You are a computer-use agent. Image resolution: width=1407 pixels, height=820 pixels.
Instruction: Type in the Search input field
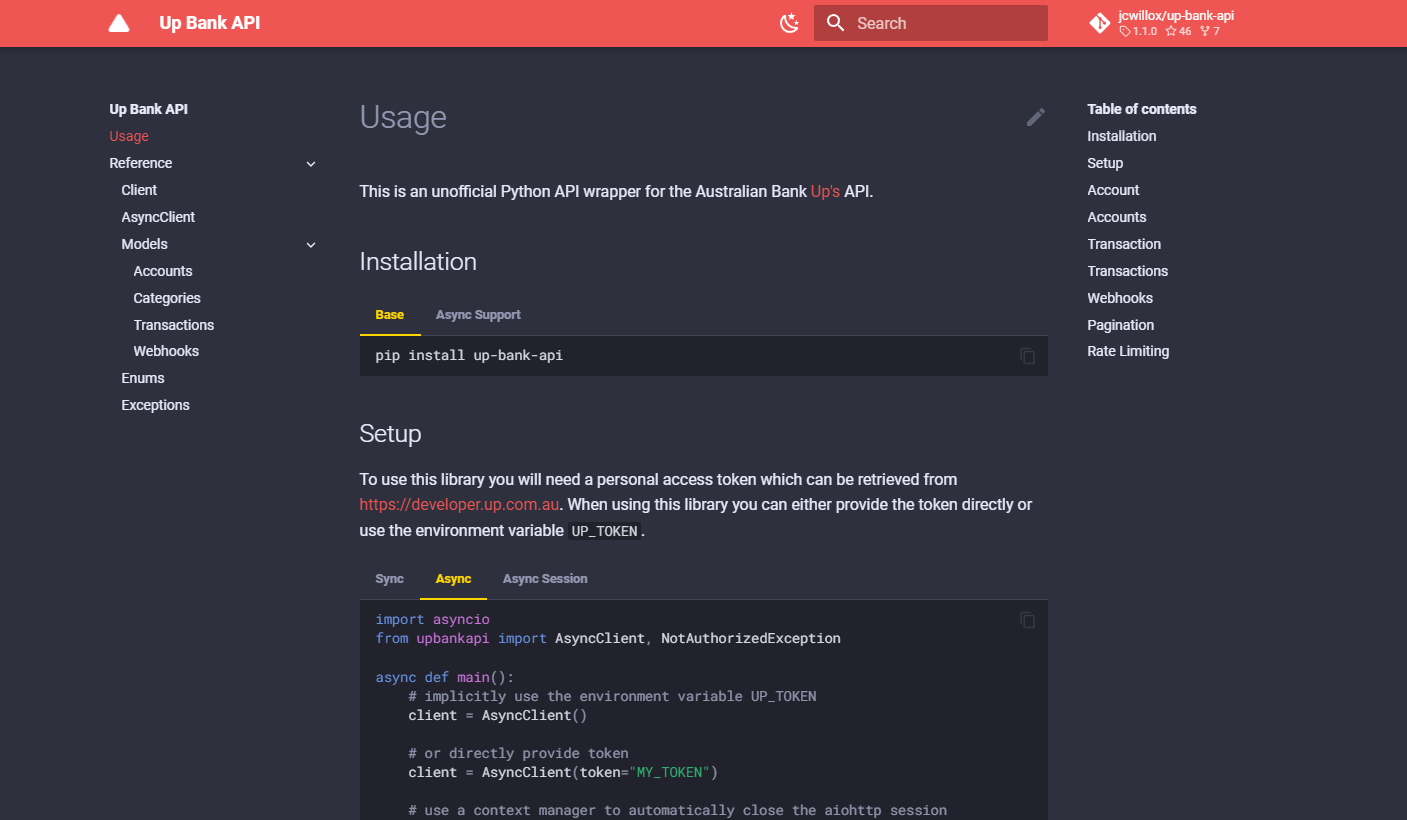[940, 23]
